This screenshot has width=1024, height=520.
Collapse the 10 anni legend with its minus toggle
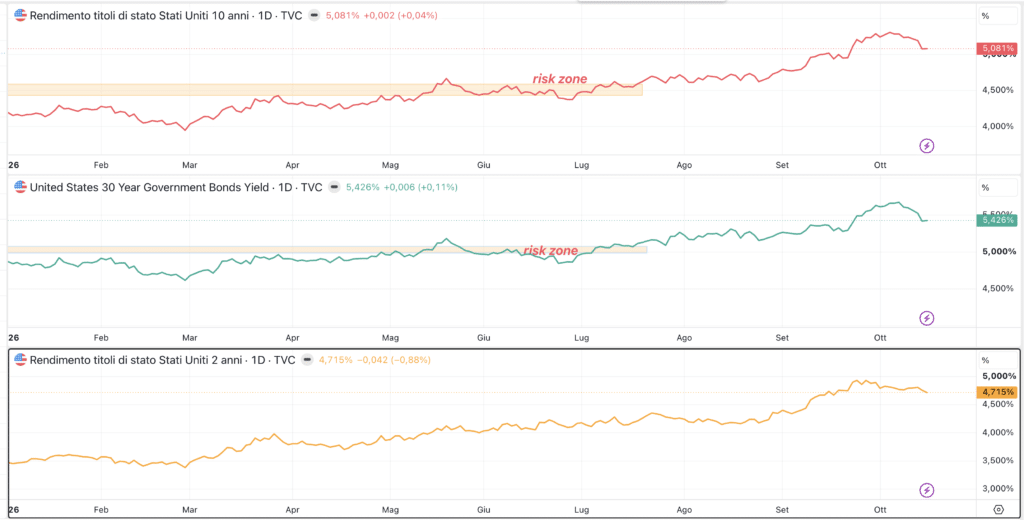coord(314,15)
